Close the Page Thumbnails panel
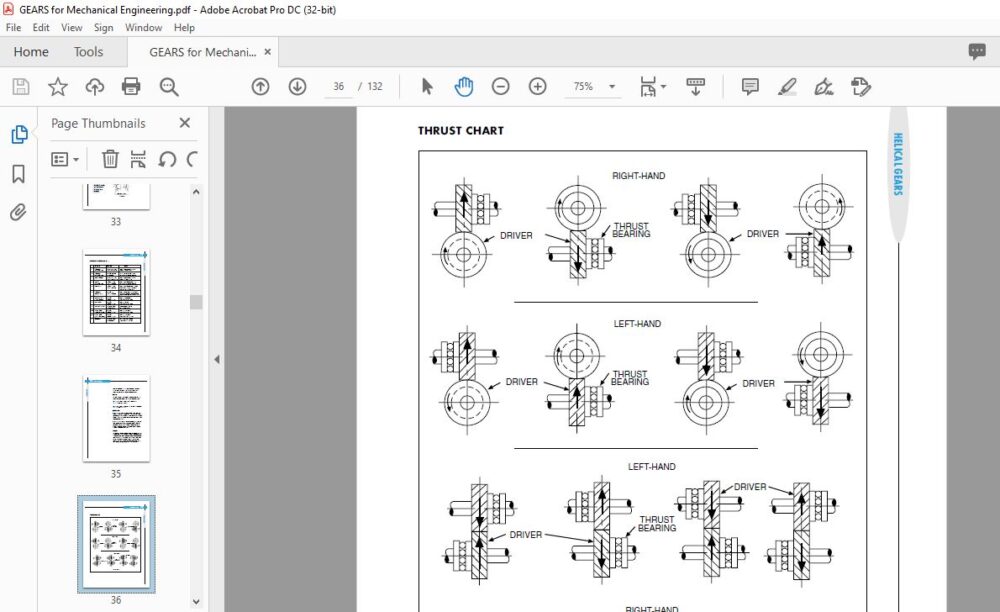Image resolution: width=1000 pixels, height=612 pixels. click(x=185, y=122)
